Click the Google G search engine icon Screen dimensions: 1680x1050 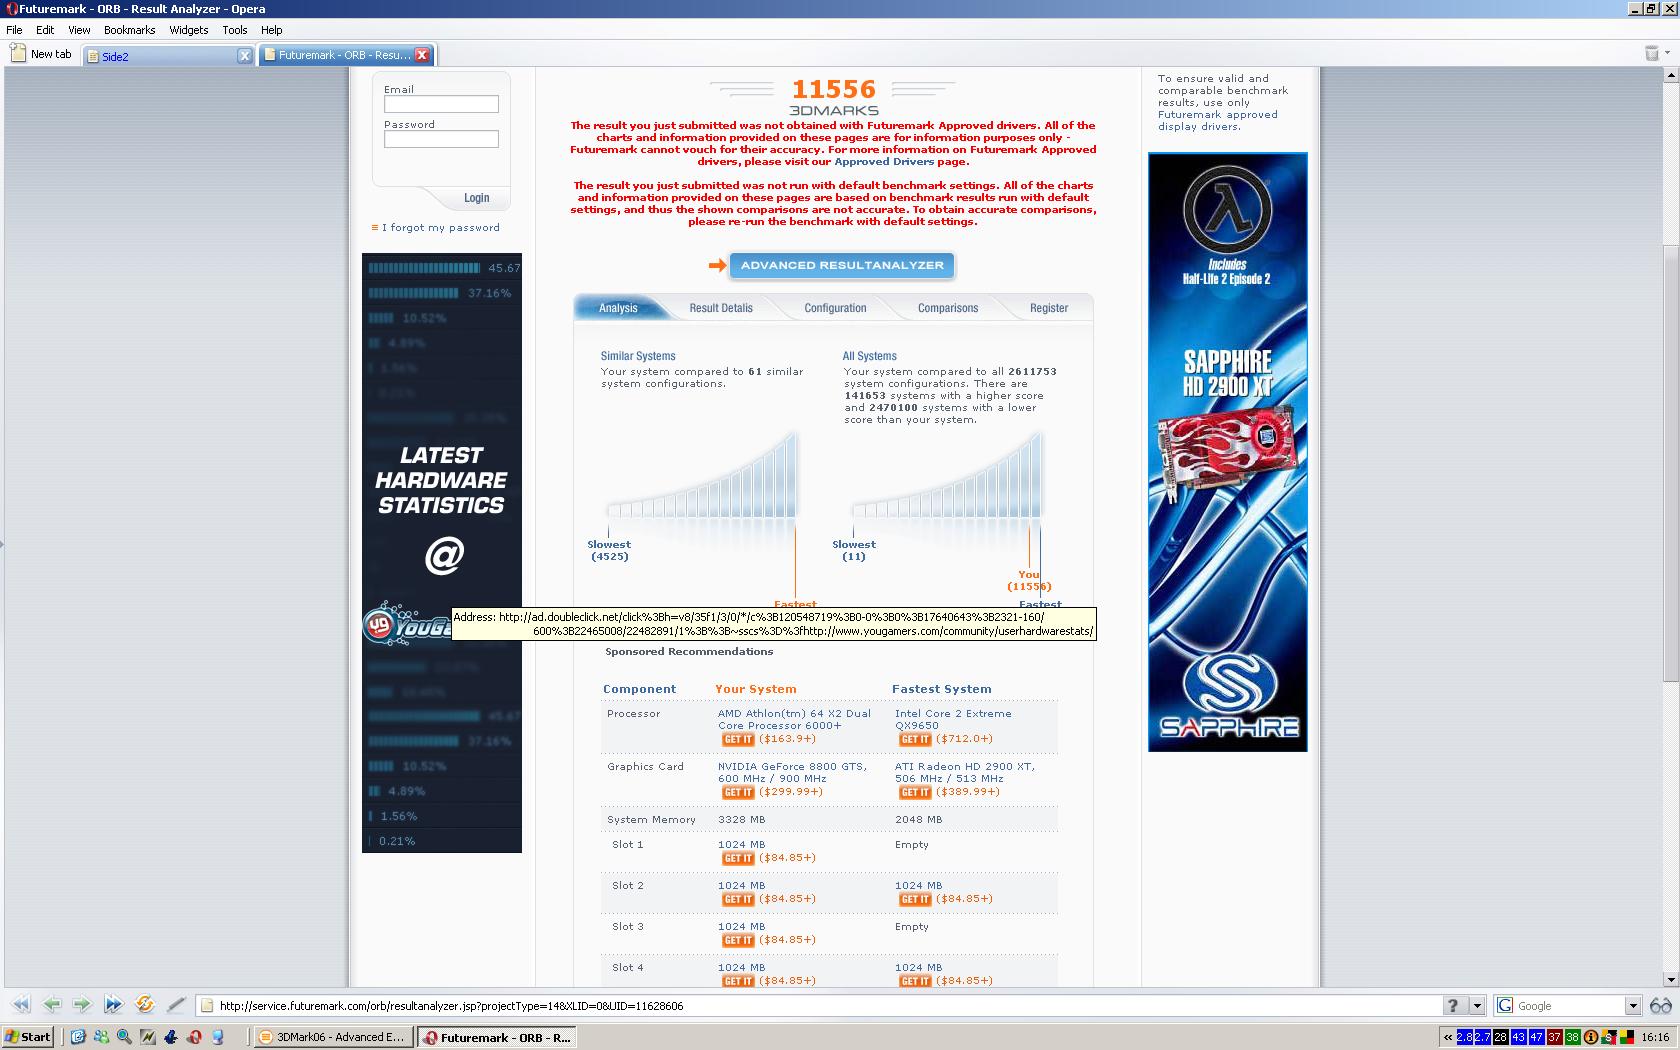[1505, 1006]
